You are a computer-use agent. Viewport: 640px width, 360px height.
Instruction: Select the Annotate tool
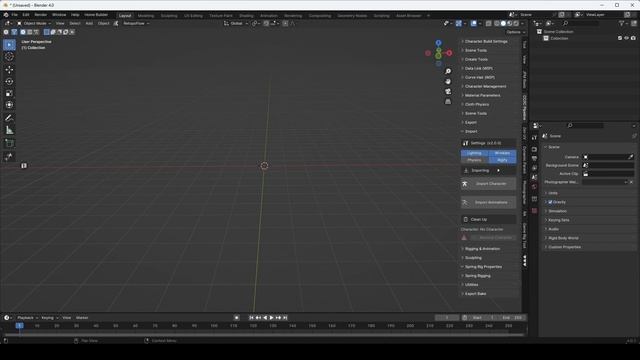[9, 118]
